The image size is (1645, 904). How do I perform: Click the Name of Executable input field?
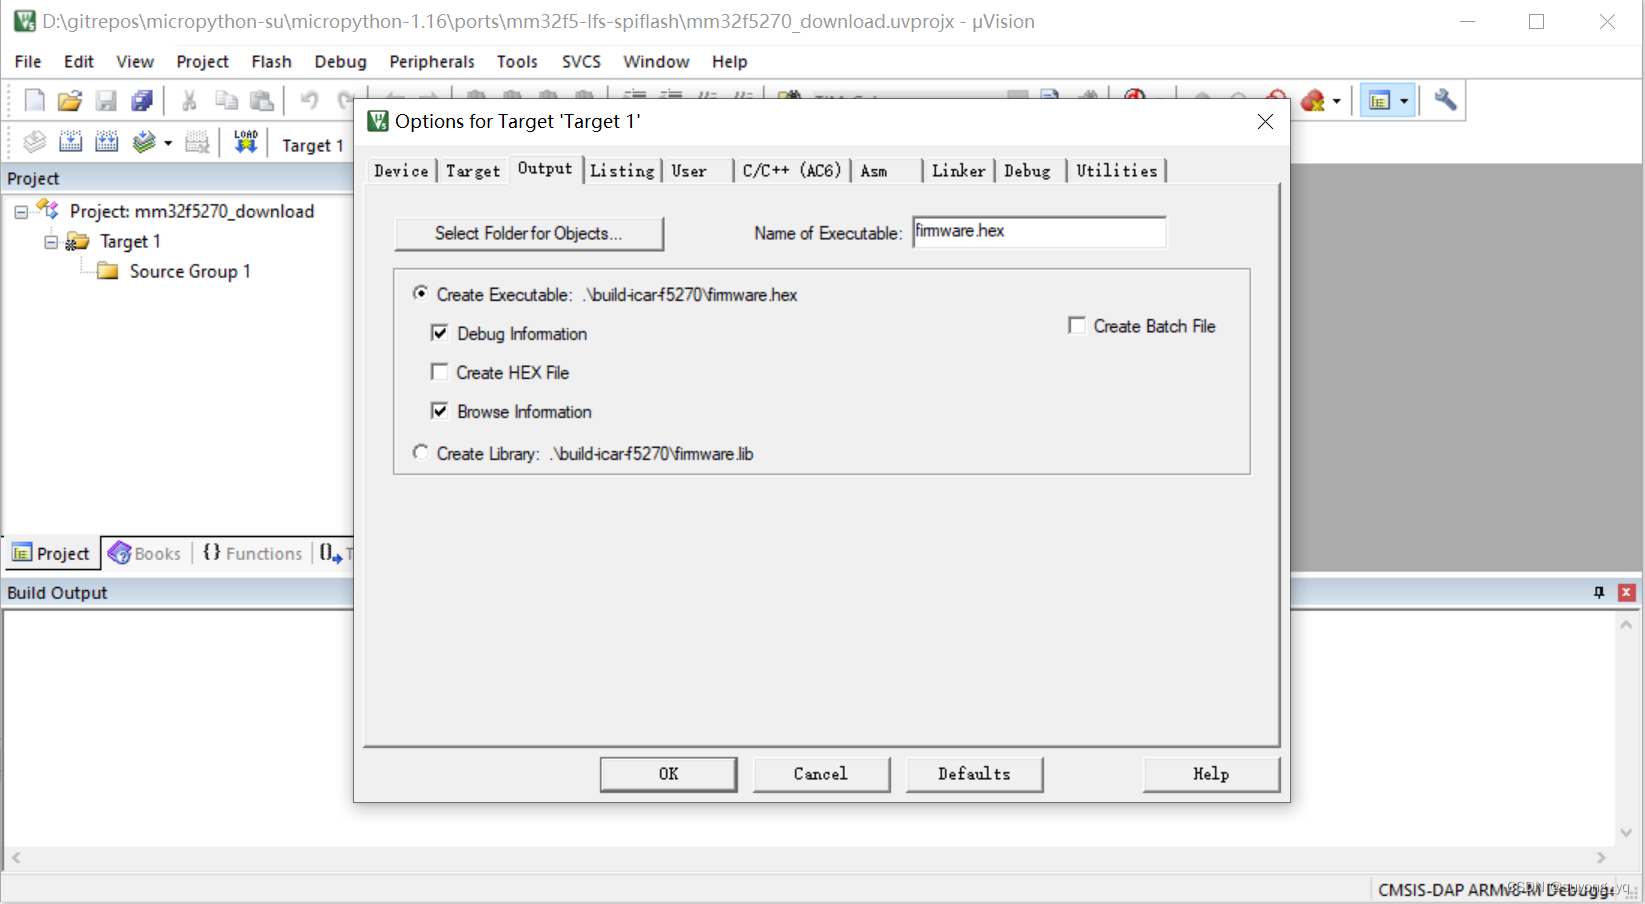pos(1039,232)
